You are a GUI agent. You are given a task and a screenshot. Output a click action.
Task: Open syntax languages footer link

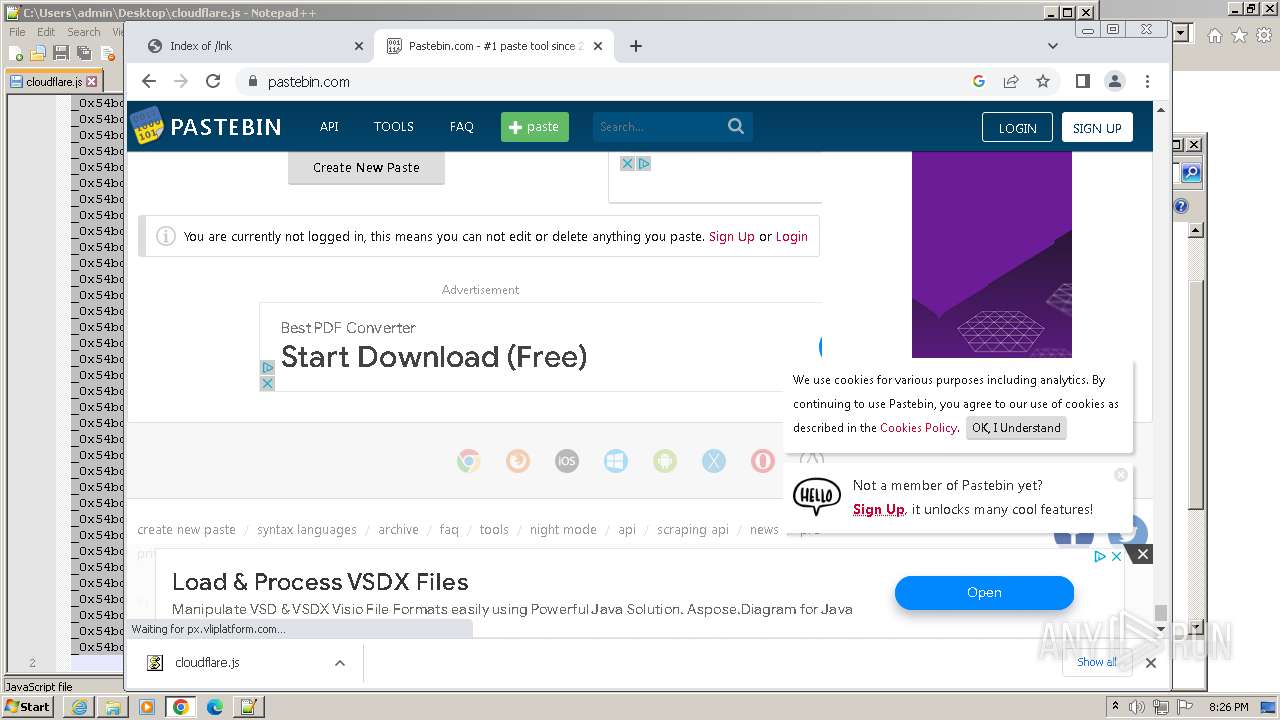(307, 530)
